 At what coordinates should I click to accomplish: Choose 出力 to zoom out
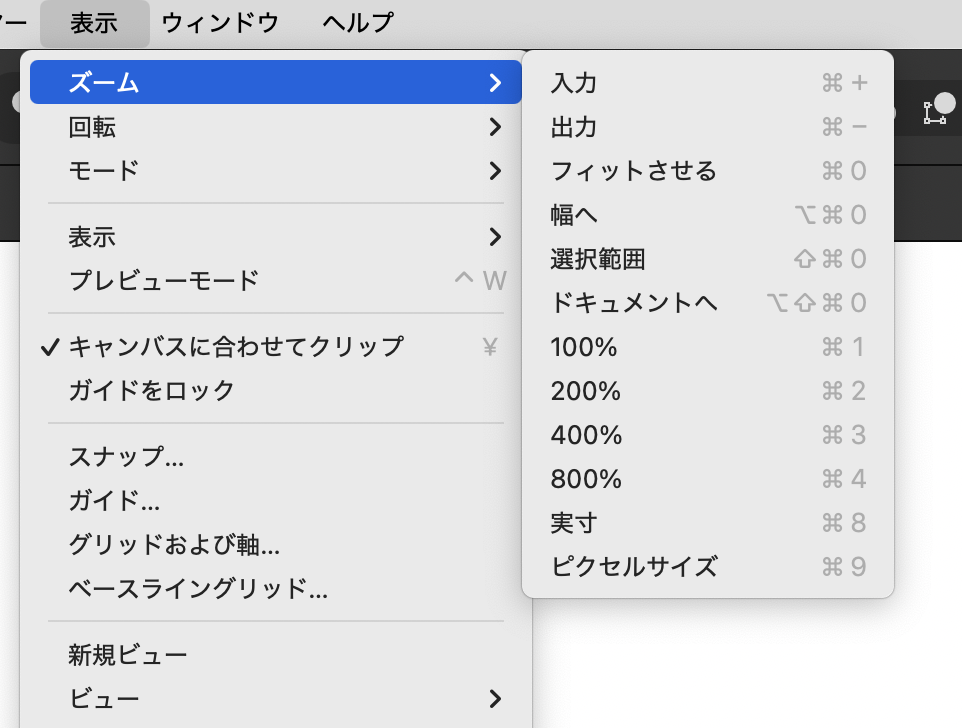tap(574, 127)
